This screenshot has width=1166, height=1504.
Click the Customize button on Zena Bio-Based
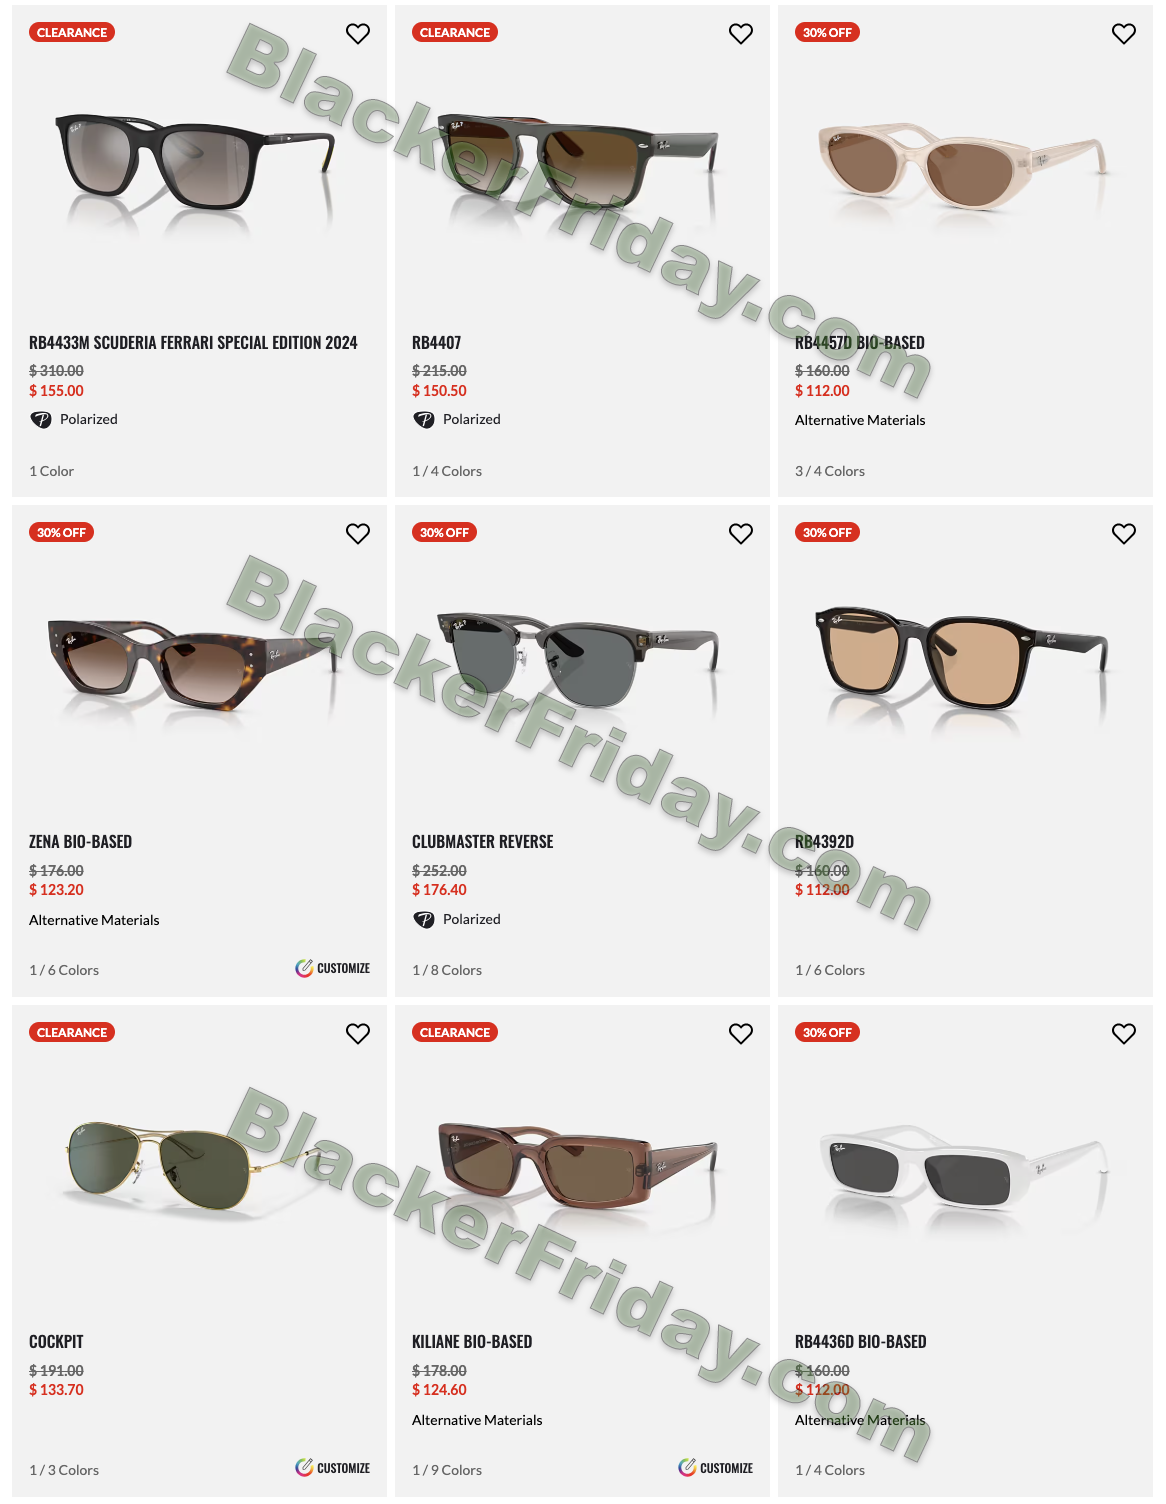[x=333, y=968]
